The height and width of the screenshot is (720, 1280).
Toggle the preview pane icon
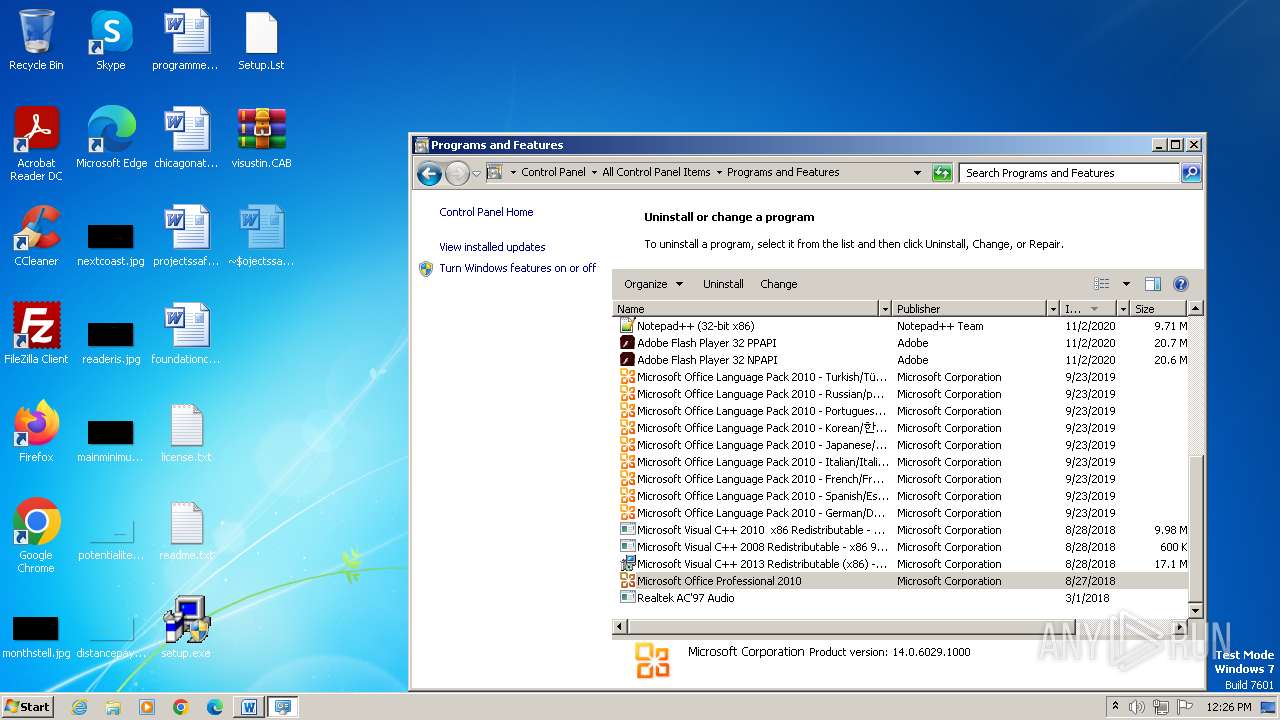(1152, 284)
